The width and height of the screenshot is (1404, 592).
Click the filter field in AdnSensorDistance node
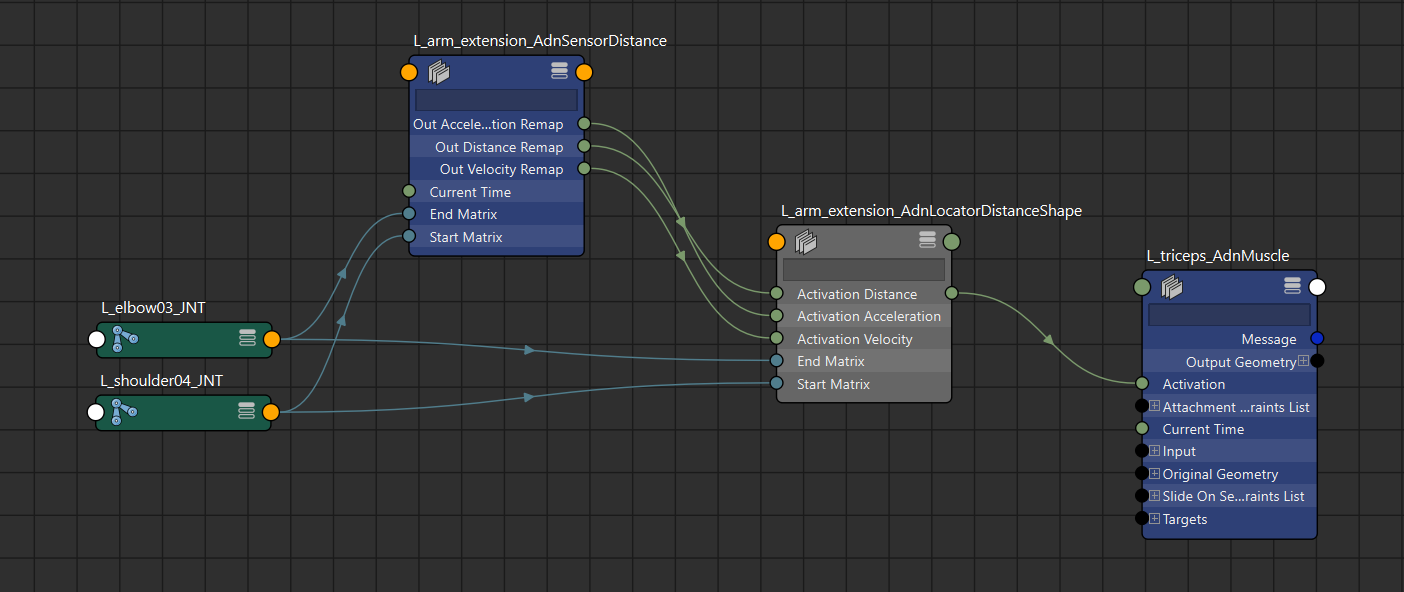pos(496,100)
